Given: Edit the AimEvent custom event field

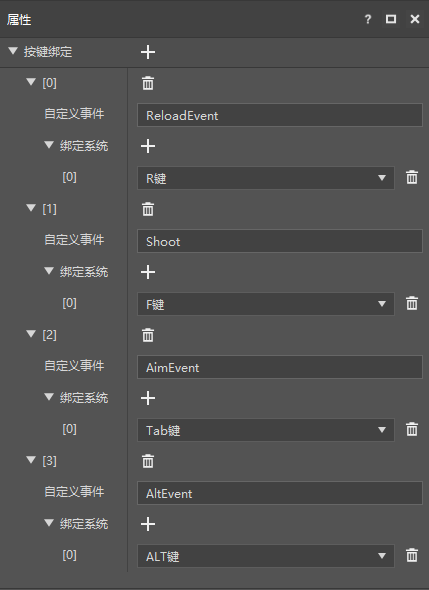Looking at the screenshot, I should [280, 367].
